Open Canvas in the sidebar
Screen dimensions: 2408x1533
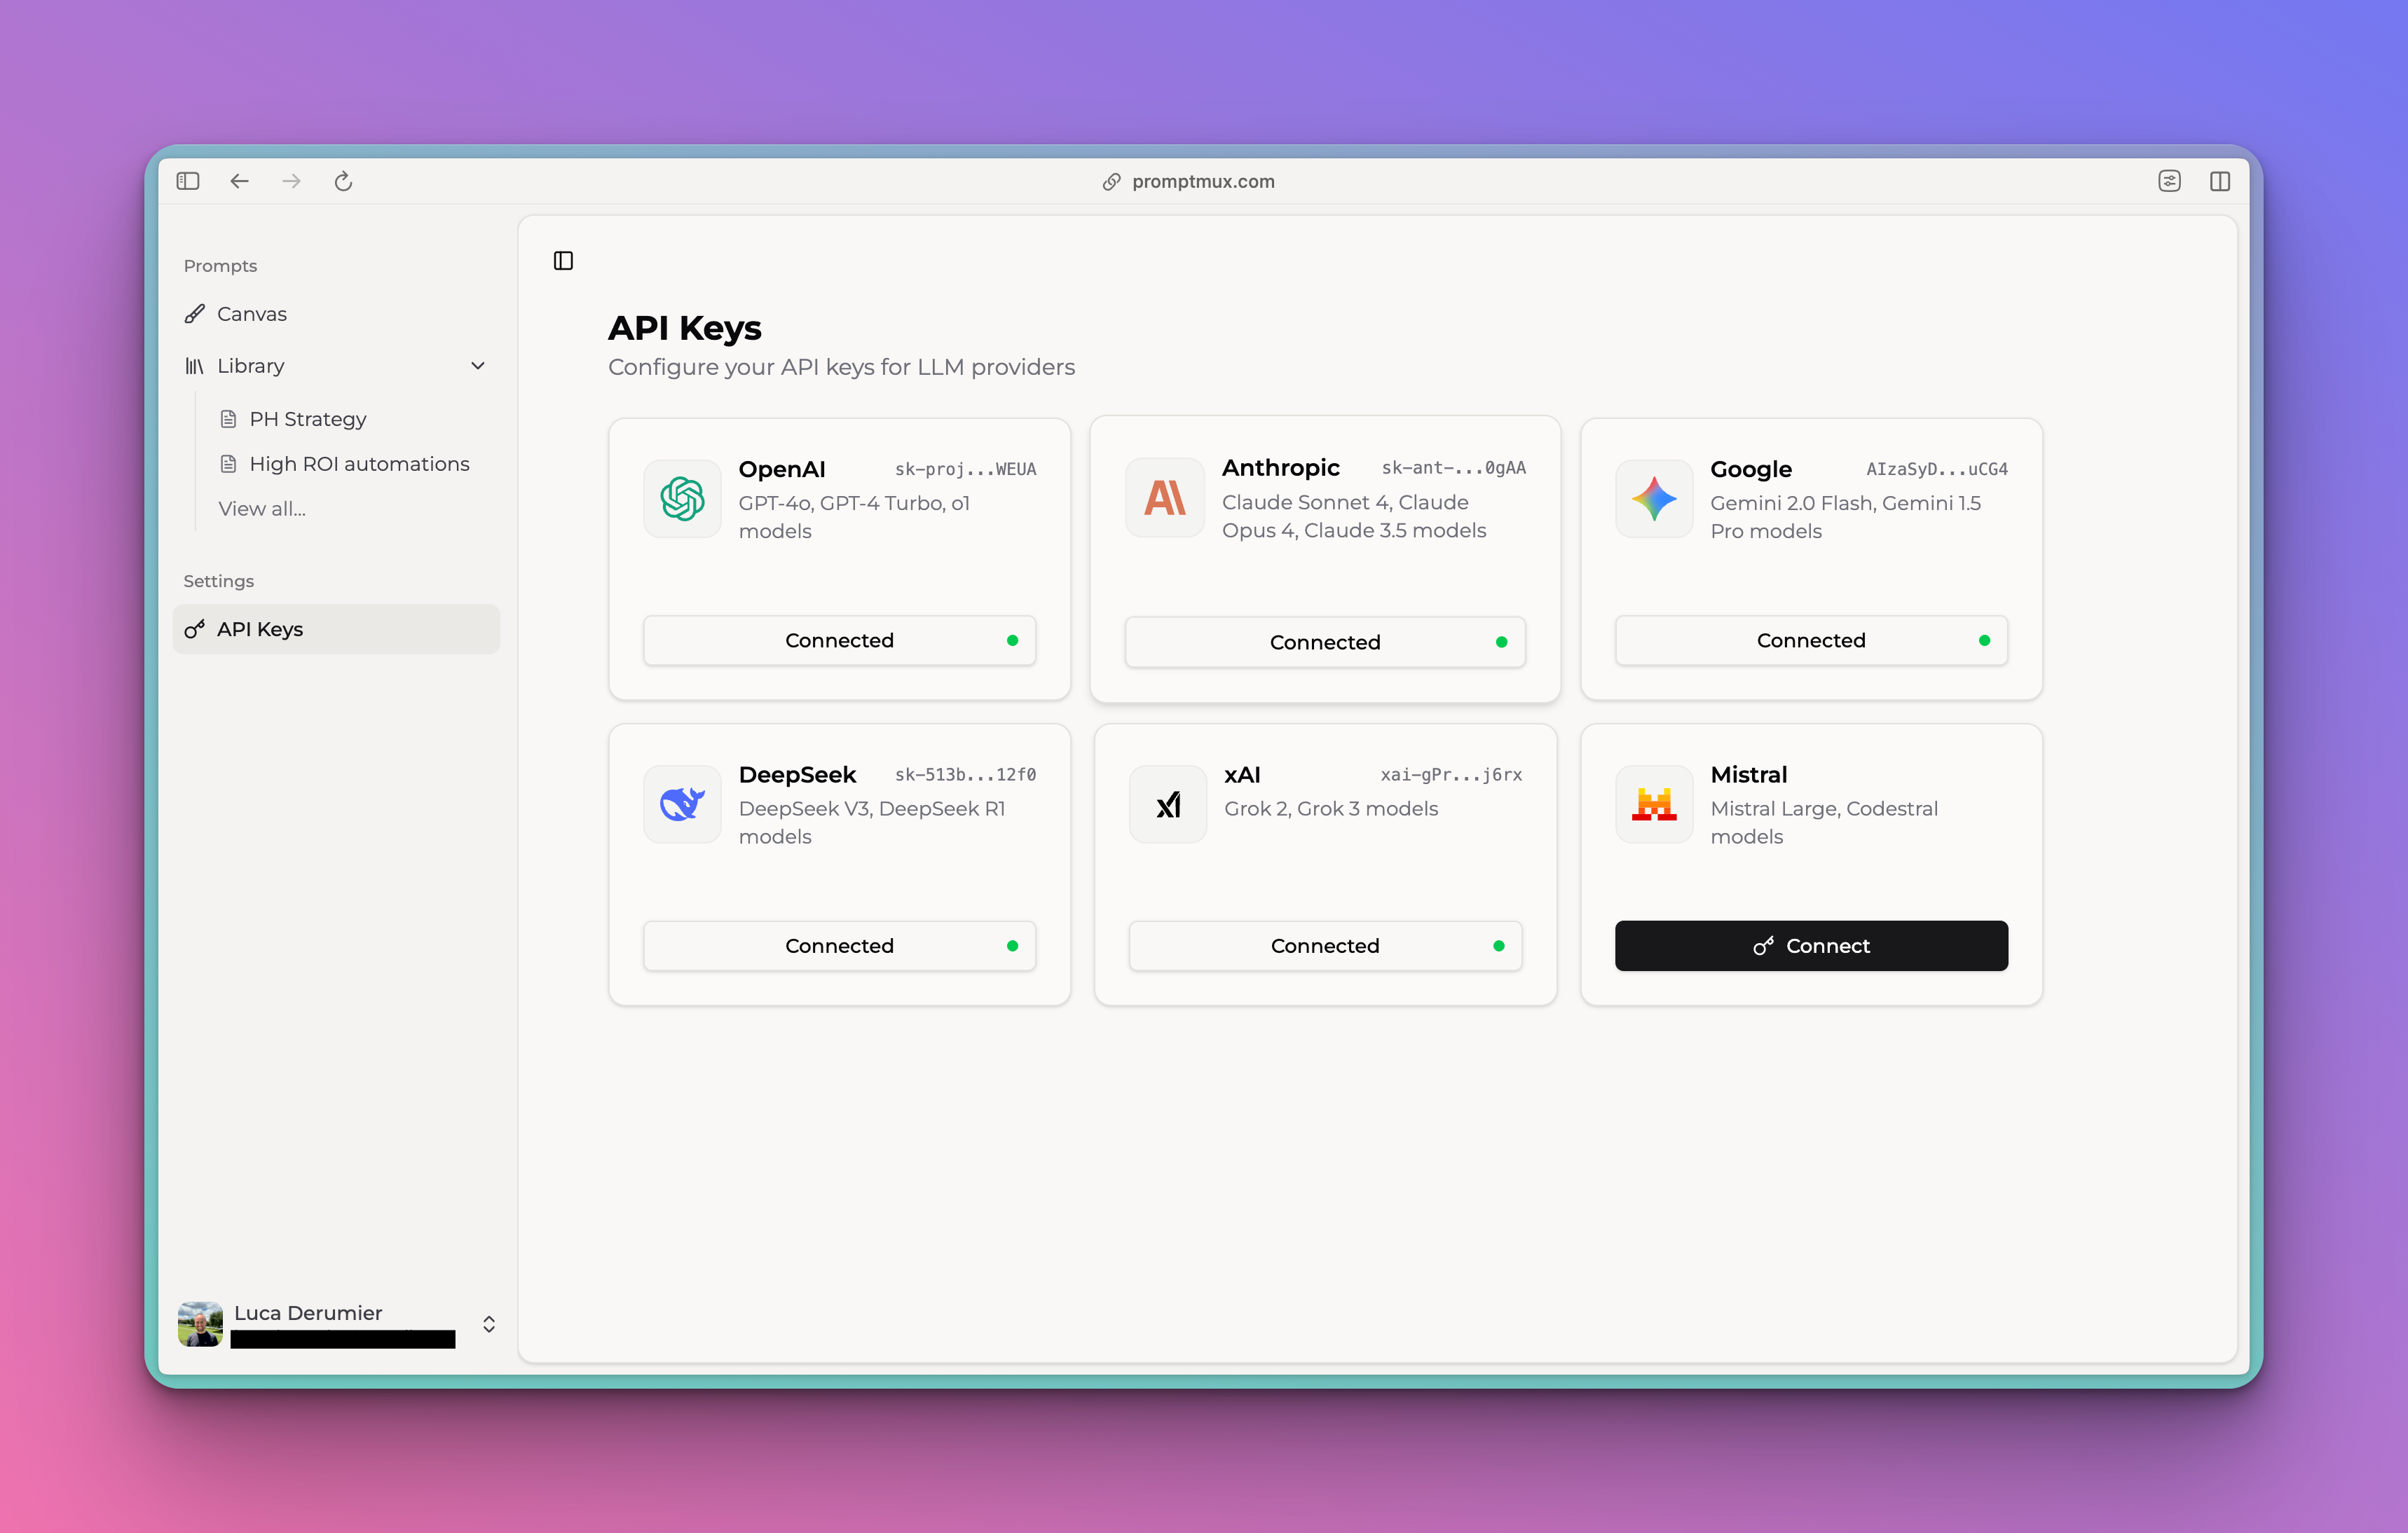[252, 314]
